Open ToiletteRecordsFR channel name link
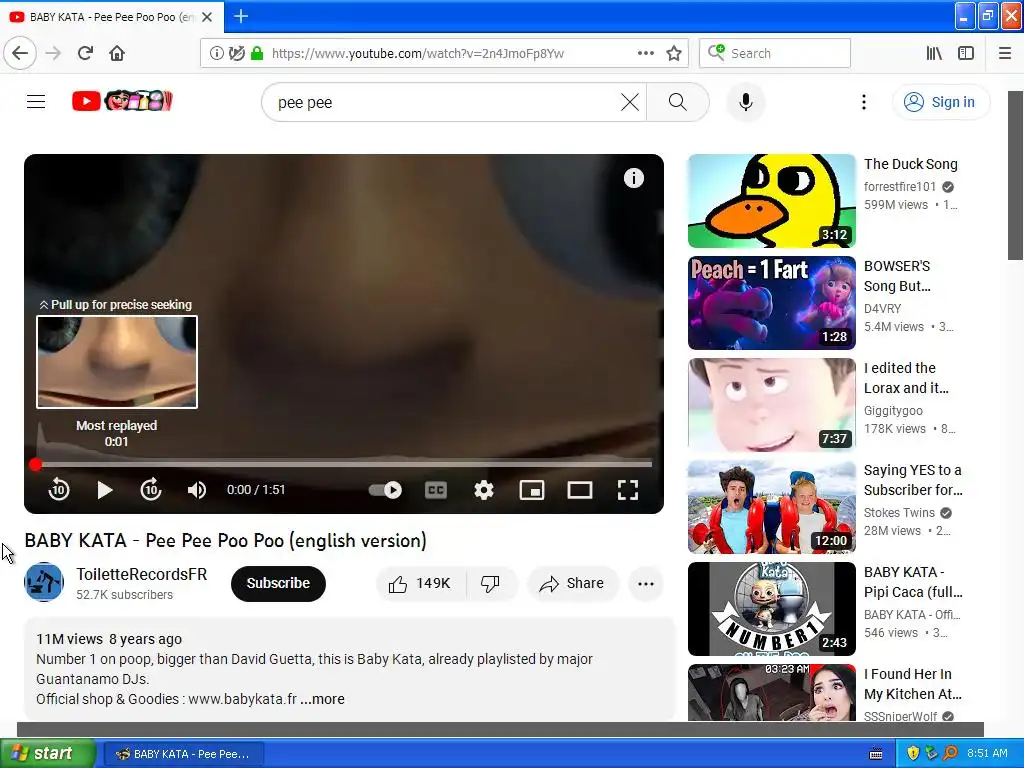Viewport: 1024px width, 768px height. click(x=142, y=574)
